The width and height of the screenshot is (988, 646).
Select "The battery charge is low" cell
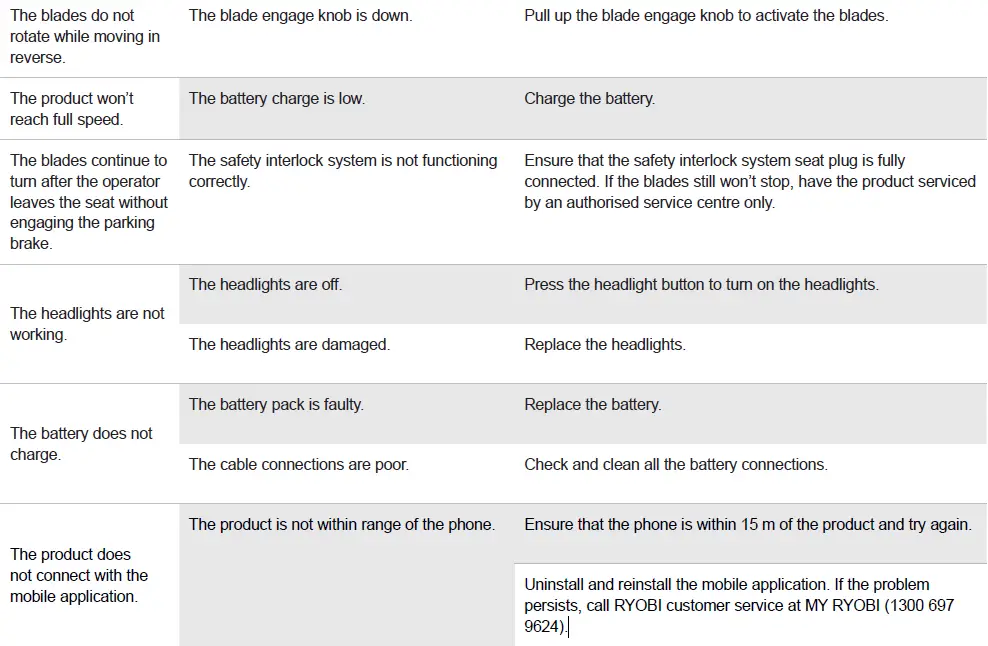(x=277, y=99)
